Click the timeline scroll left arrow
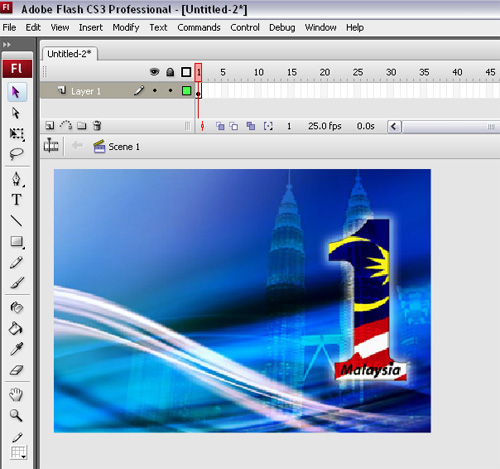The height and width of the screenshot is (469, 500). pos(394,126)
